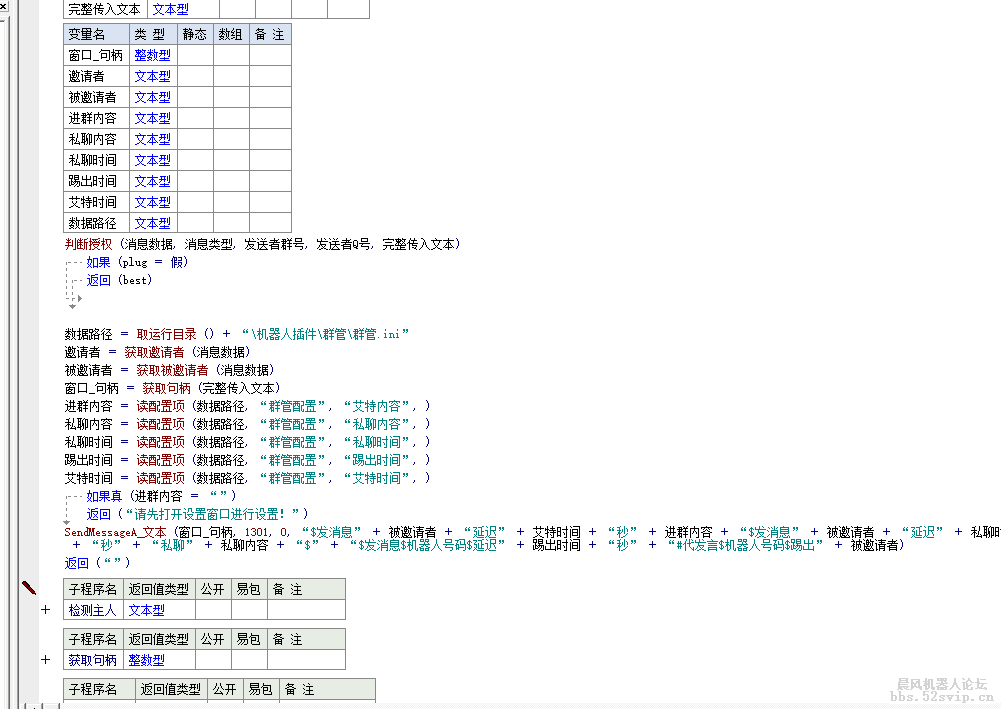Image resolution: width=1001 pixels, height=709 pixels.
Task: Select the 如果真 (进群内容 = "") line
Action: 158,496
